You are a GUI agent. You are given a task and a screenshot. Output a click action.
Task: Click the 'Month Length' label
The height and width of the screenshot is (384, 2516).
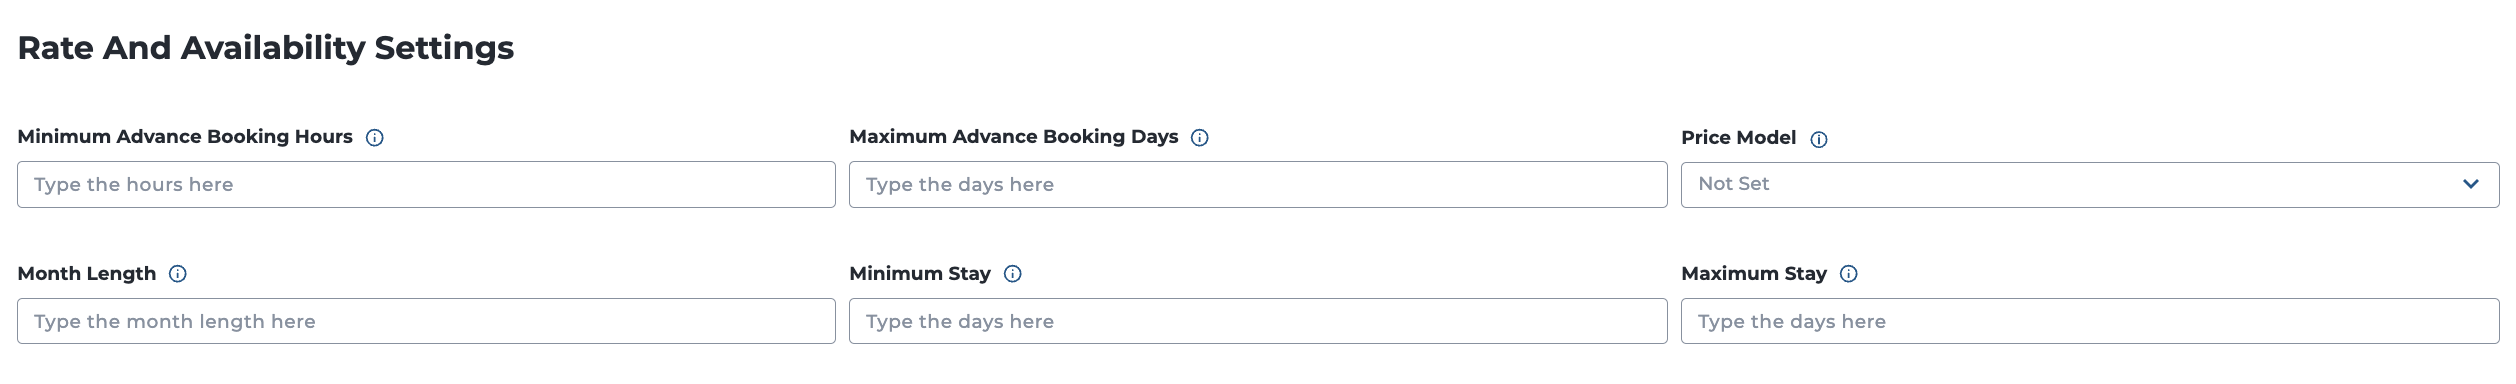tap(87, 274)
